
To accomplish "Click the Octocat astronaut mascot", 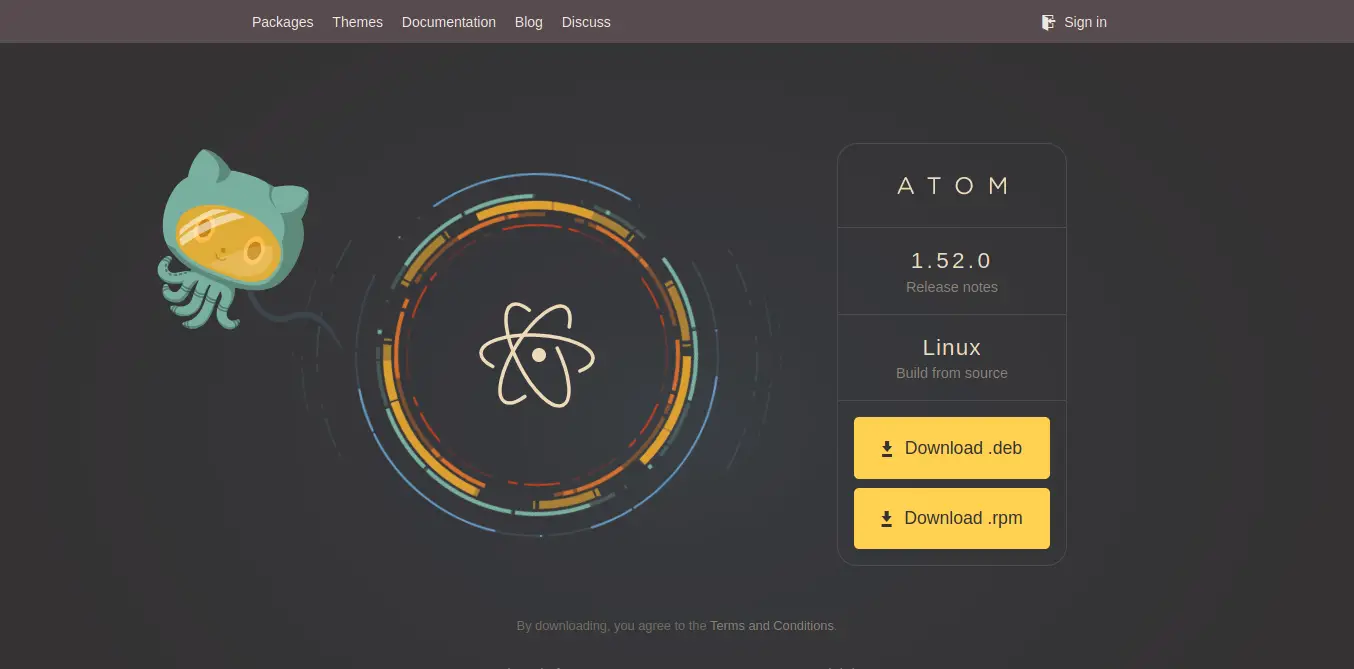I will tap(233, 240).
